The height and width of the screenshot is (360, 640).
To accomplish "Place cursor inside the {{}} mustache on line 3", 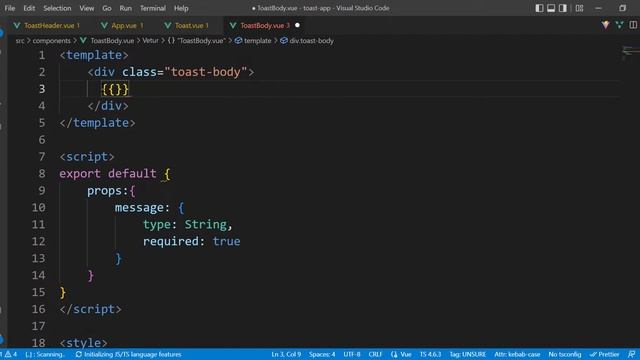I will (x=115, y=89).
